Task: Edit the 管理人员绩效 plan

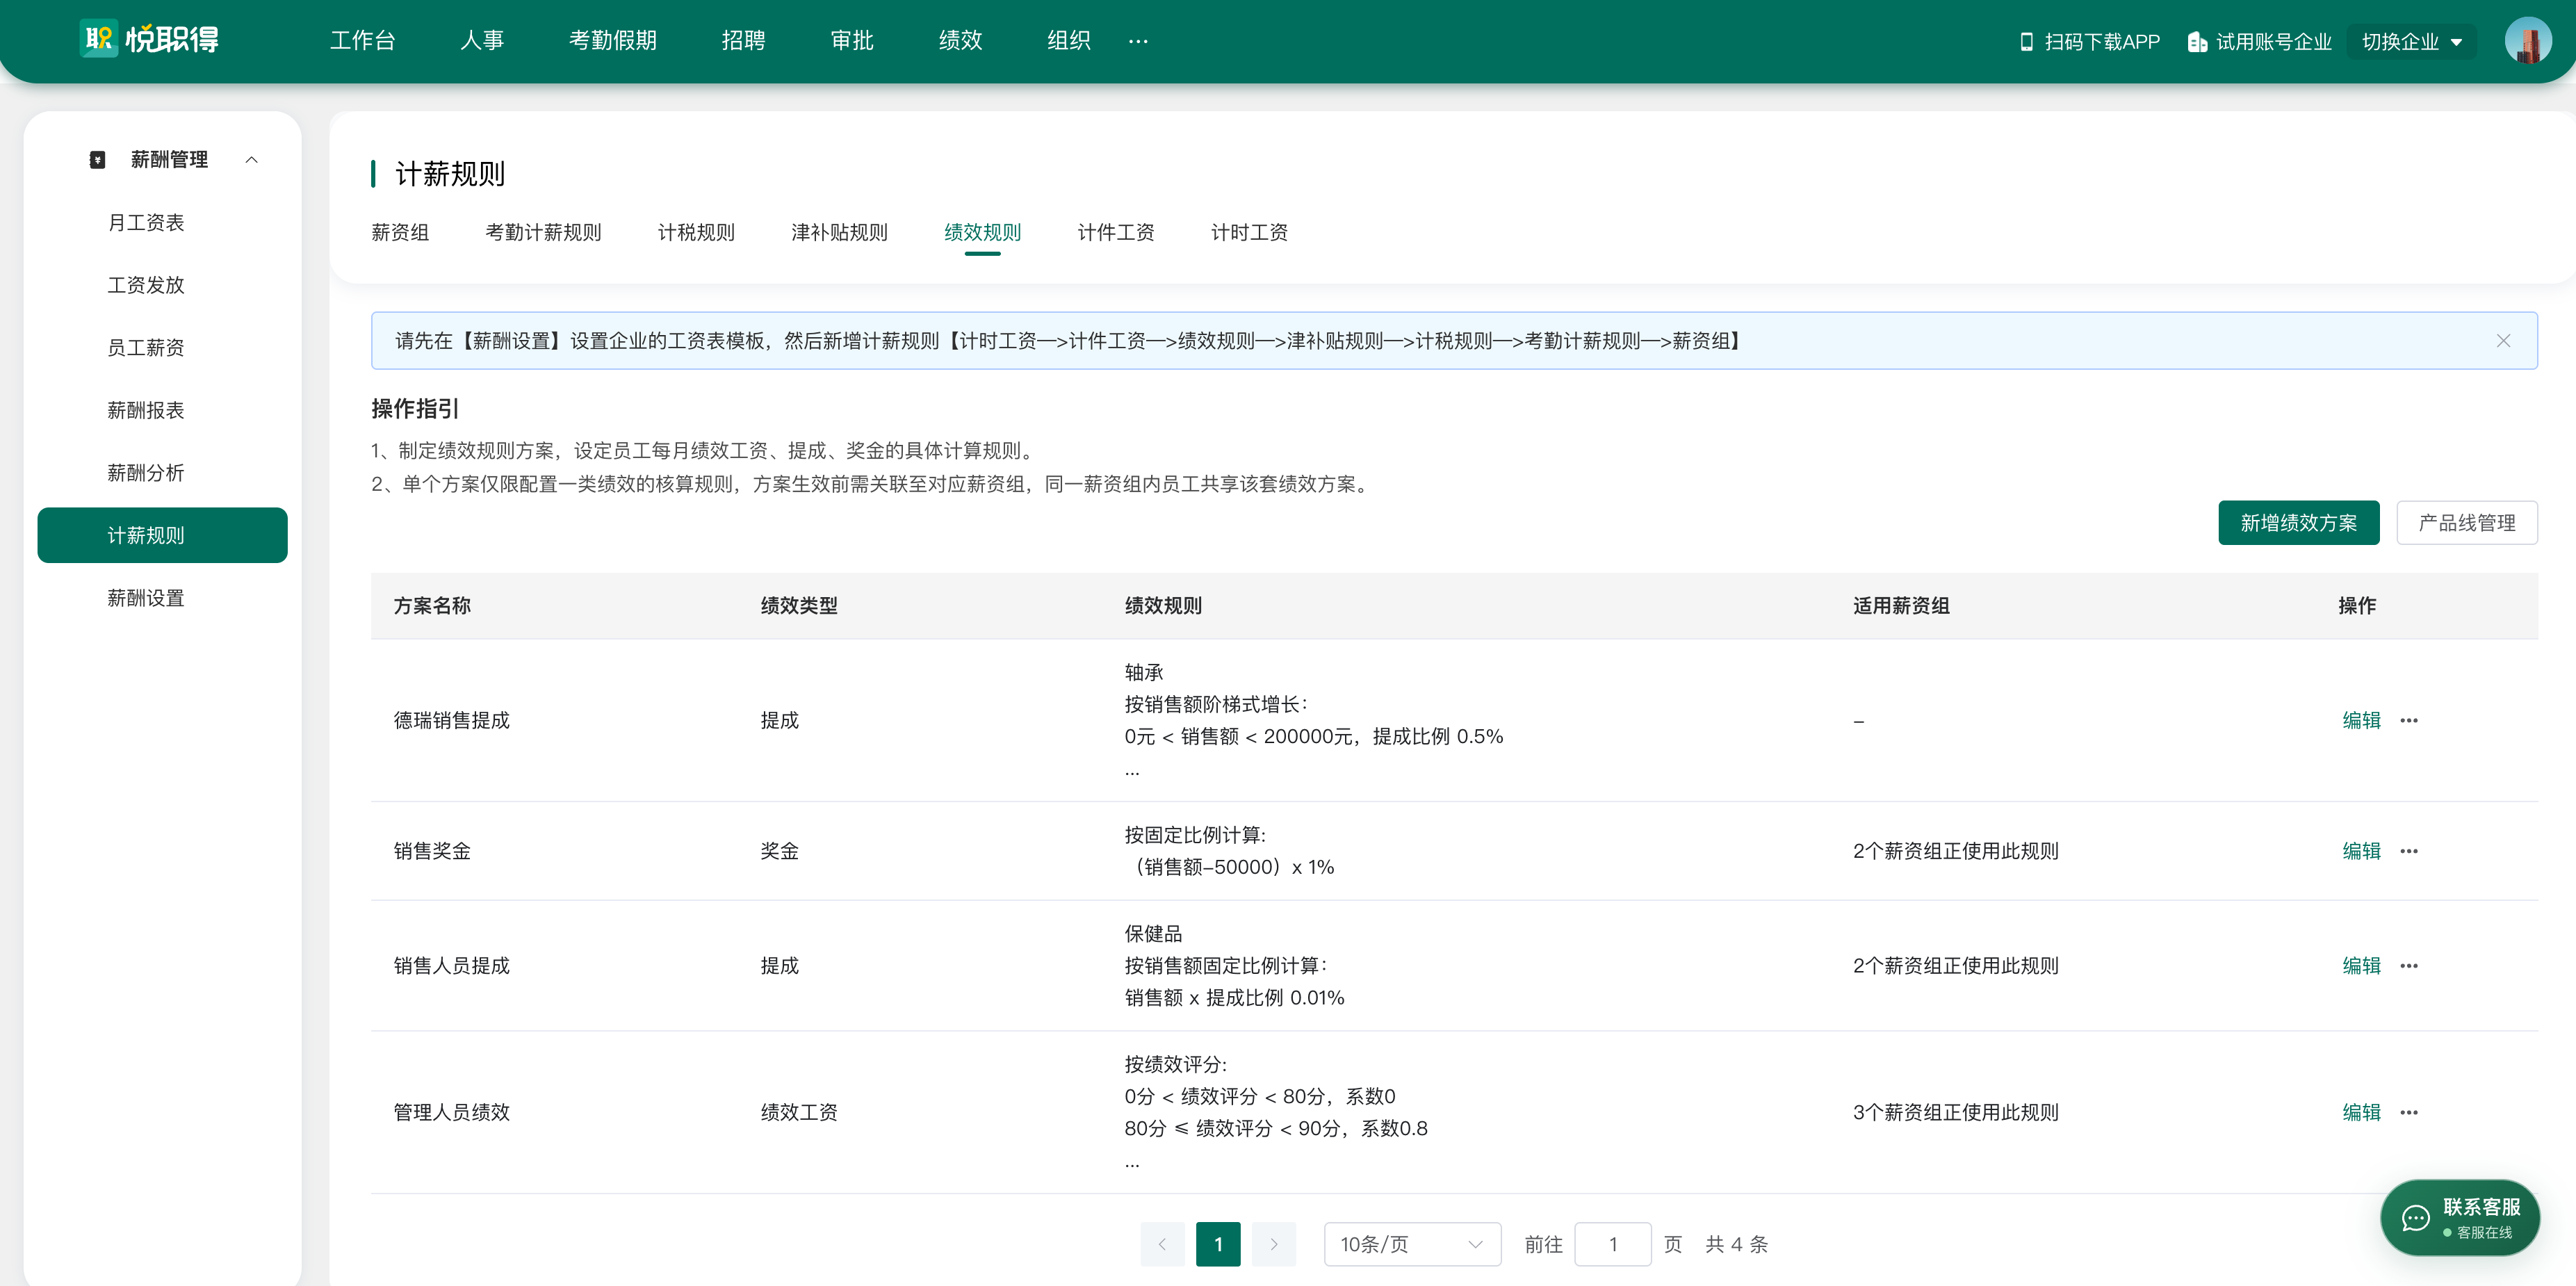Action: [2361, 1112]
